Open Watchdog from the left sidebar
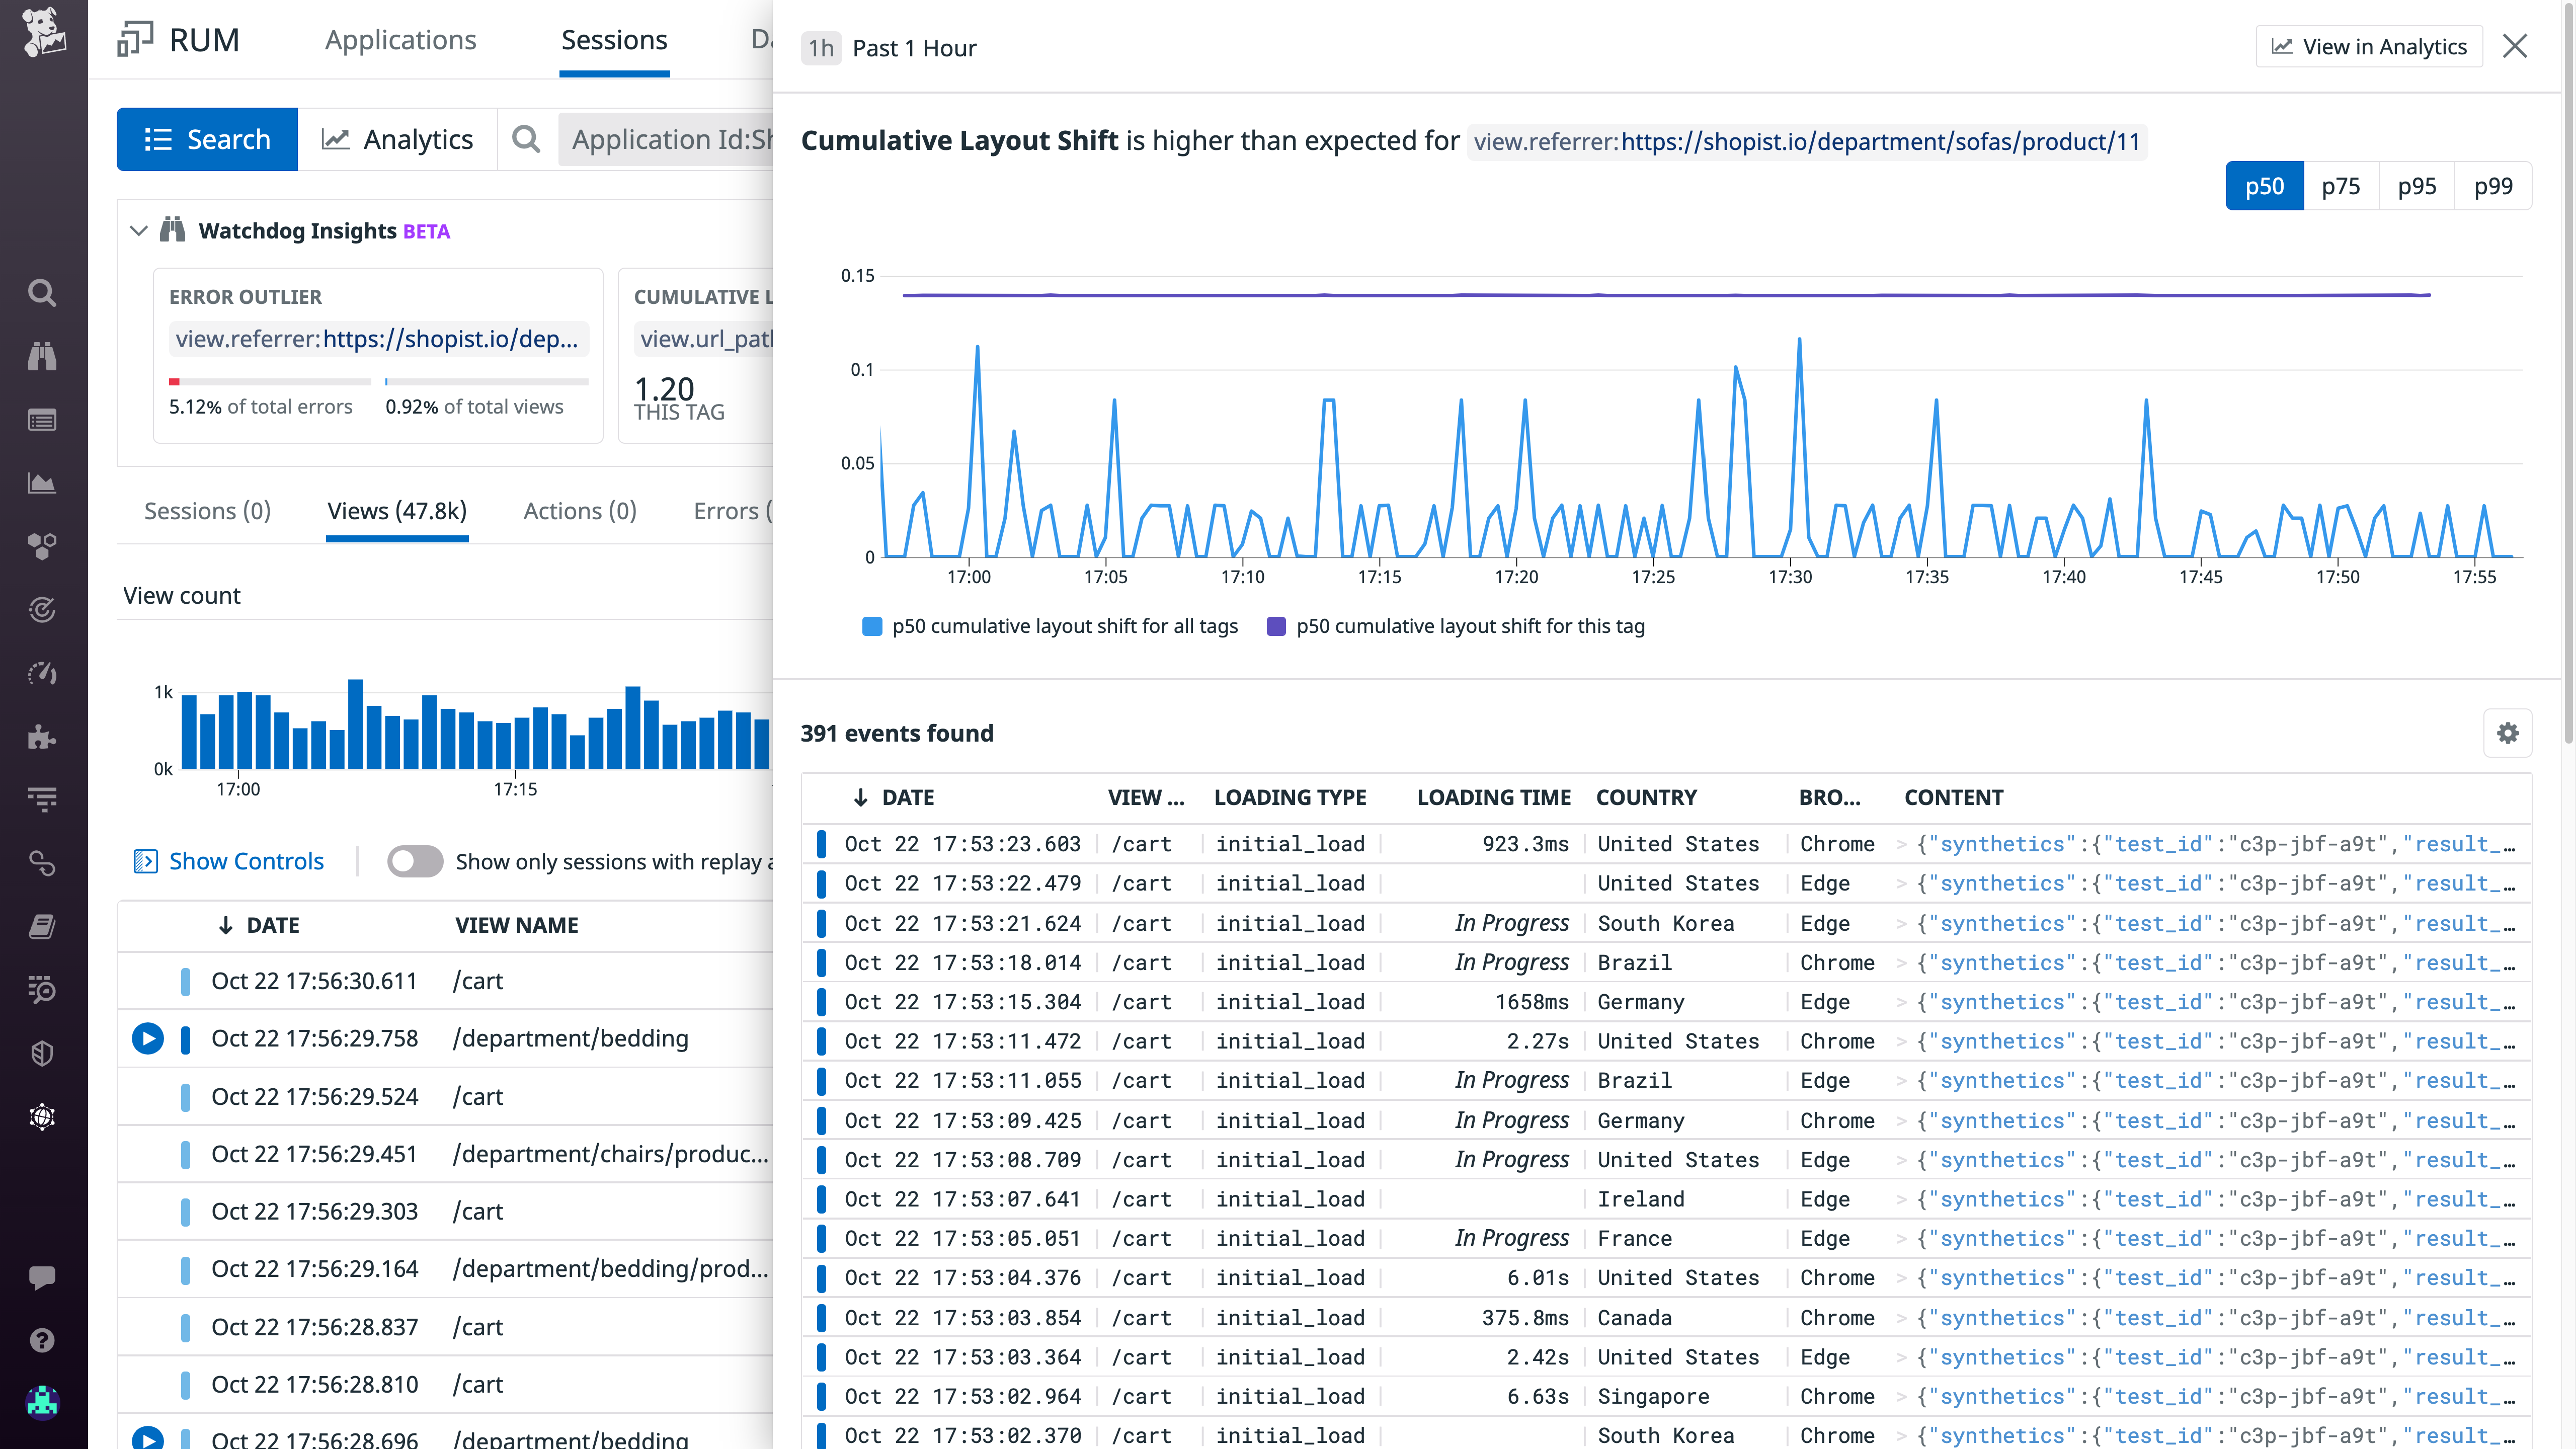The height and width of the screenshot is (1449, 2576). [42, 357]
